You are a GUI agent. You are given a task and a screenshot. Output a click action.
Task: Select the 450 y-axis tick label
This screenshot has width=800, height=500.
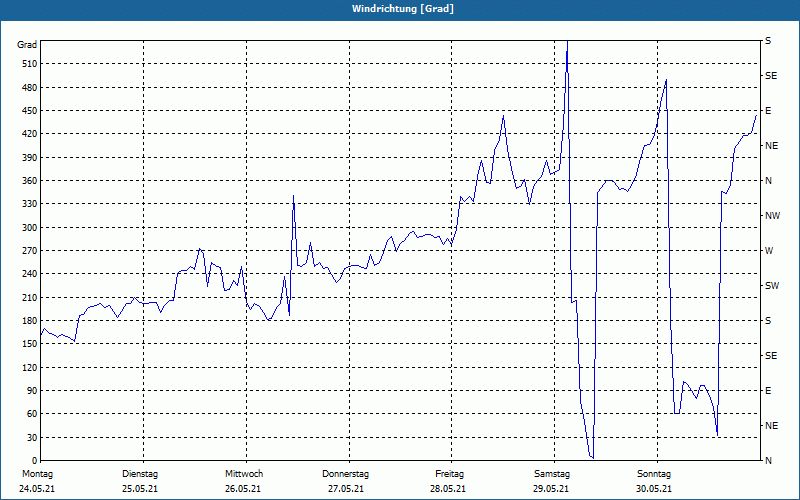point(30,111)
